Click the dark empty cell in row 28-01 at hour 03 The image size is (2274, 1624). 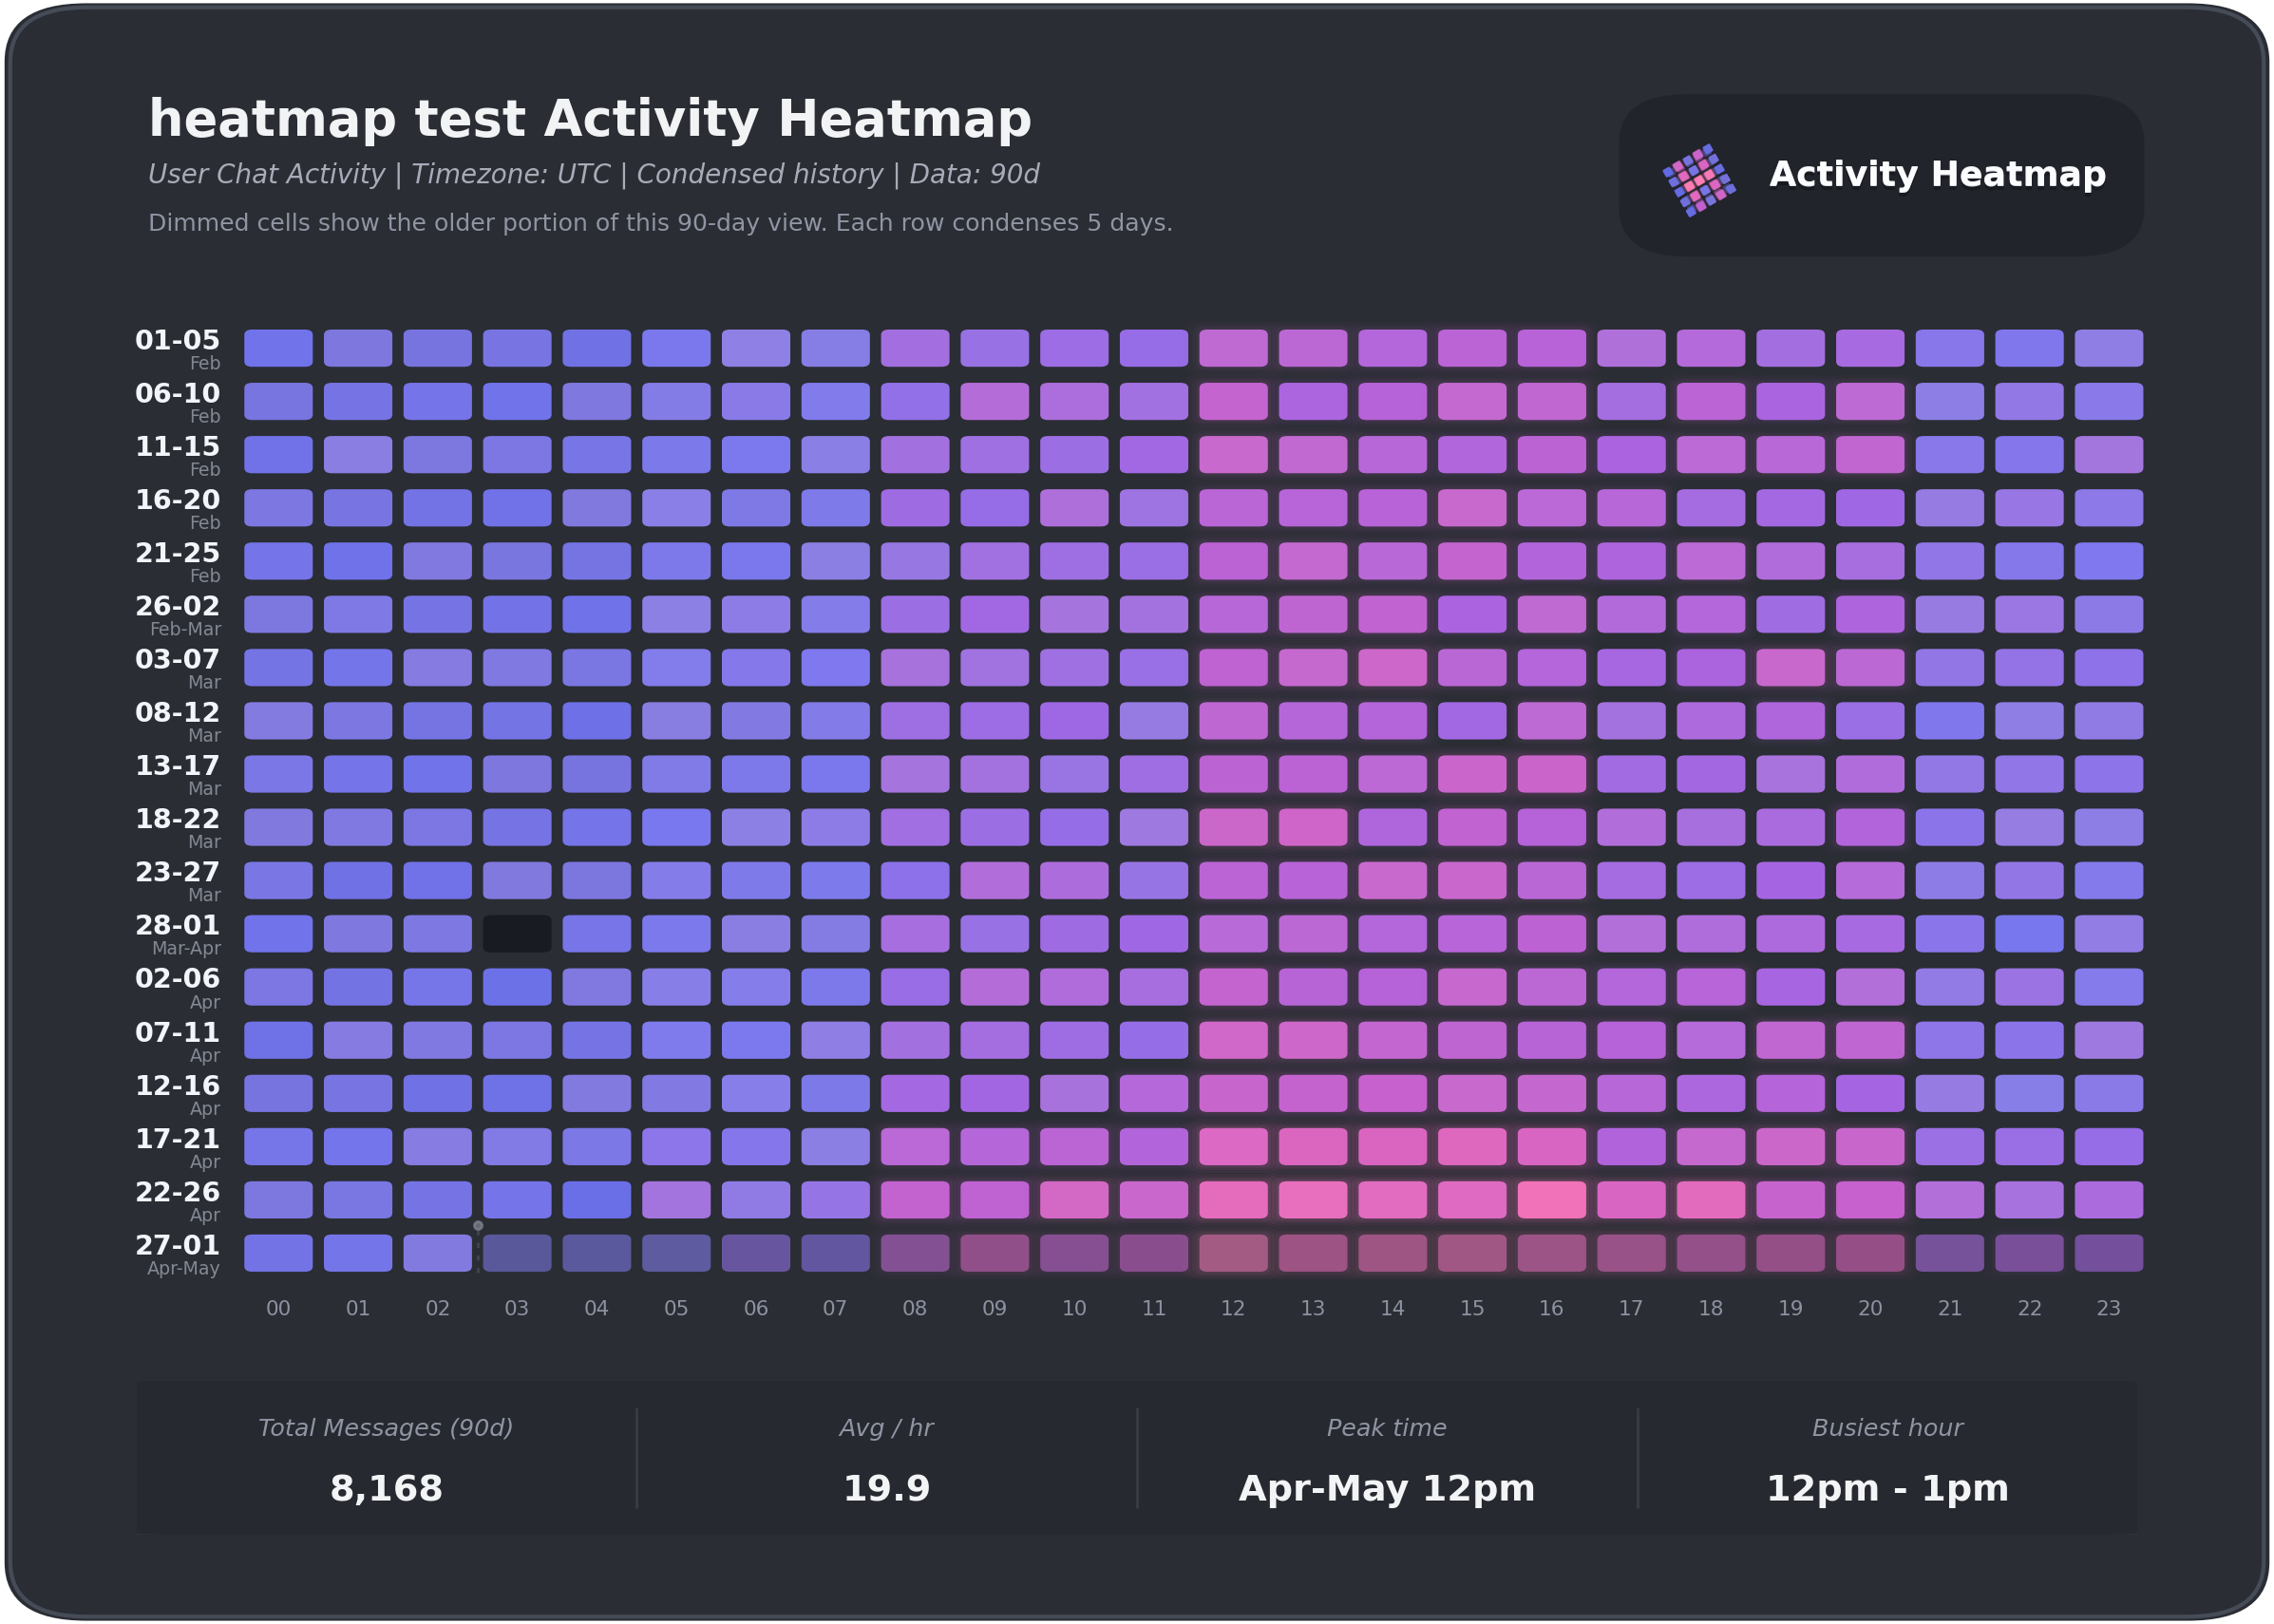point(517,933)
